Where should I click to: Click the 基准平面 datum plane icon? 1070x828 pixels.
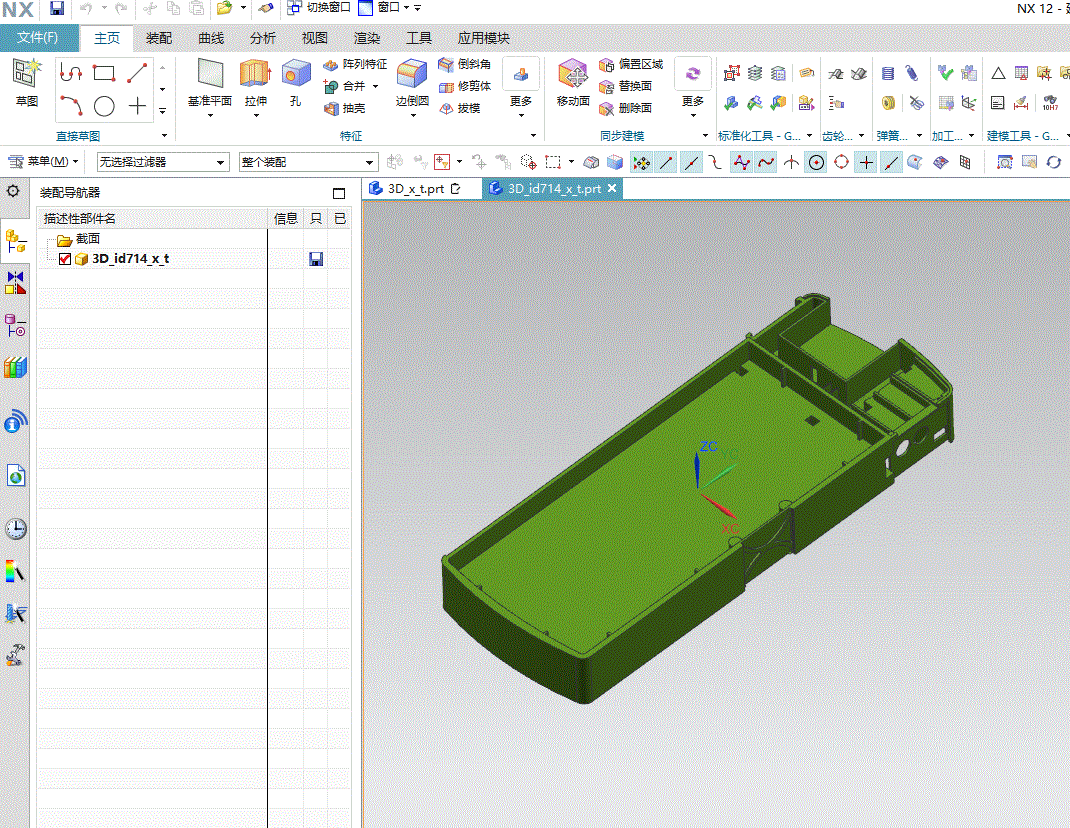pyautogui.click(x=210, y=73)
